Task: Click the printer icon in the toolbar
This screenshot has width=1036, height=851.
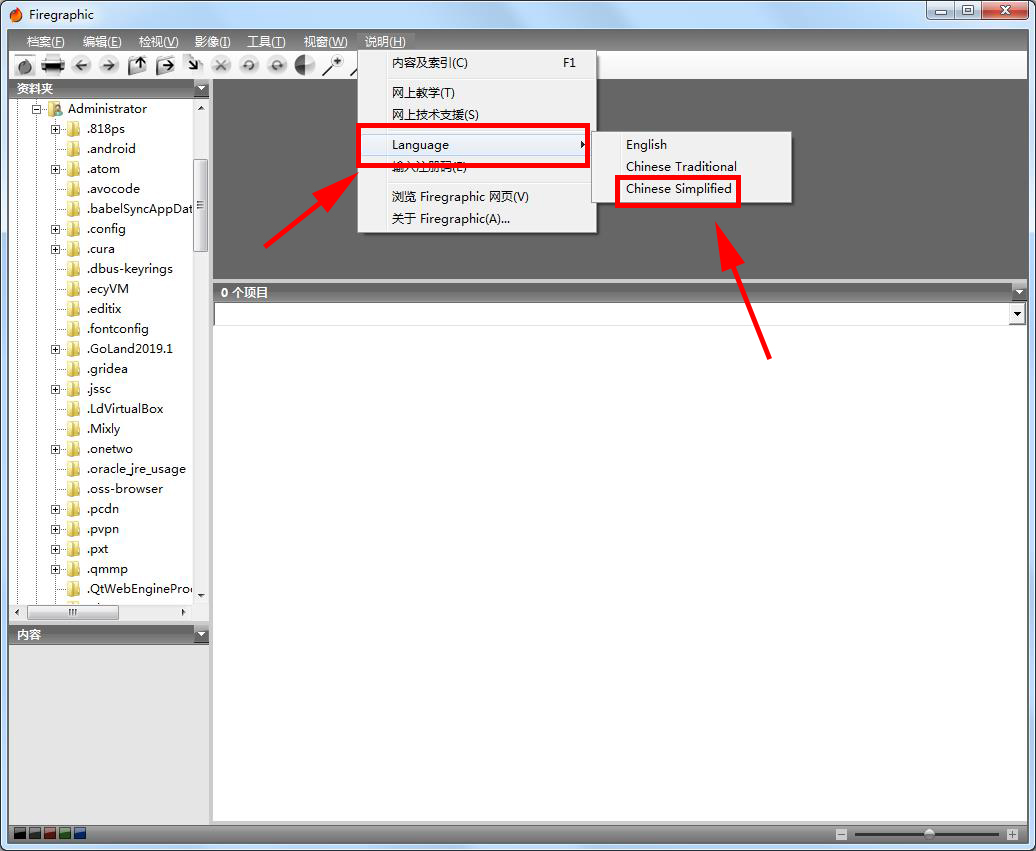Action: tap(53, 65)
